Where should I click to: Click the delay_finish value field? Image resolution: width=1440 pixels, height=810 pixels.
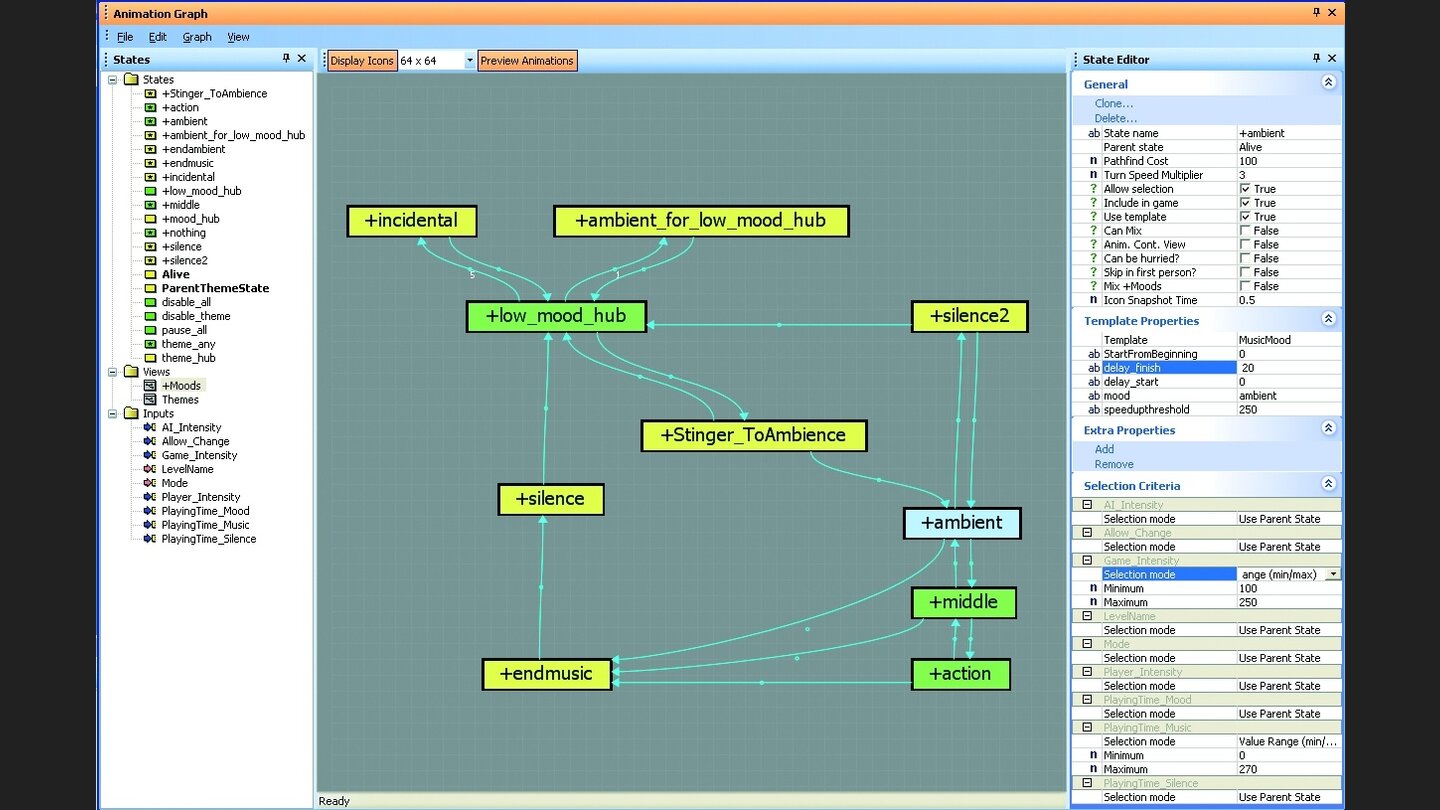click(1289, 368)
